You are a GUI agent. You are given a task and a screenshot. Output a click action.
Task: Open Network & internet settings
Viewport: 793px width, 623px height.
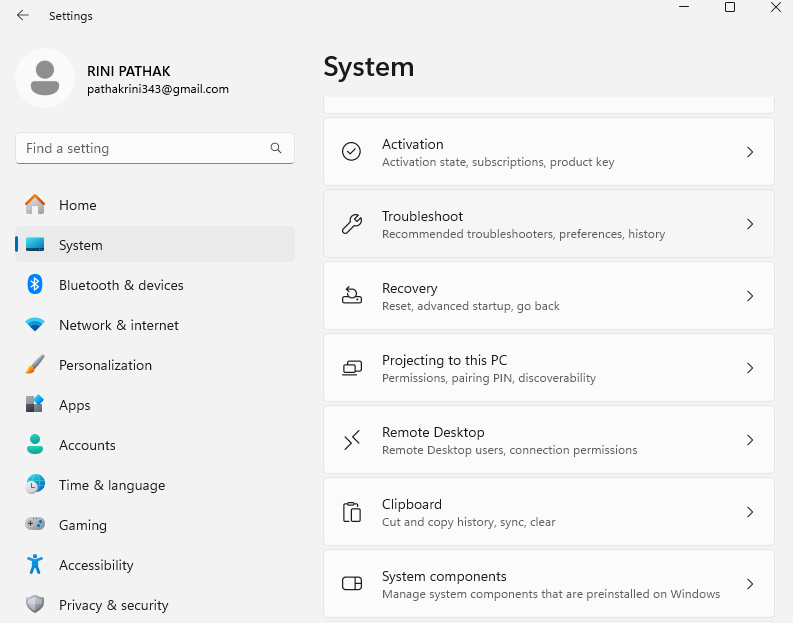point(118,325)
